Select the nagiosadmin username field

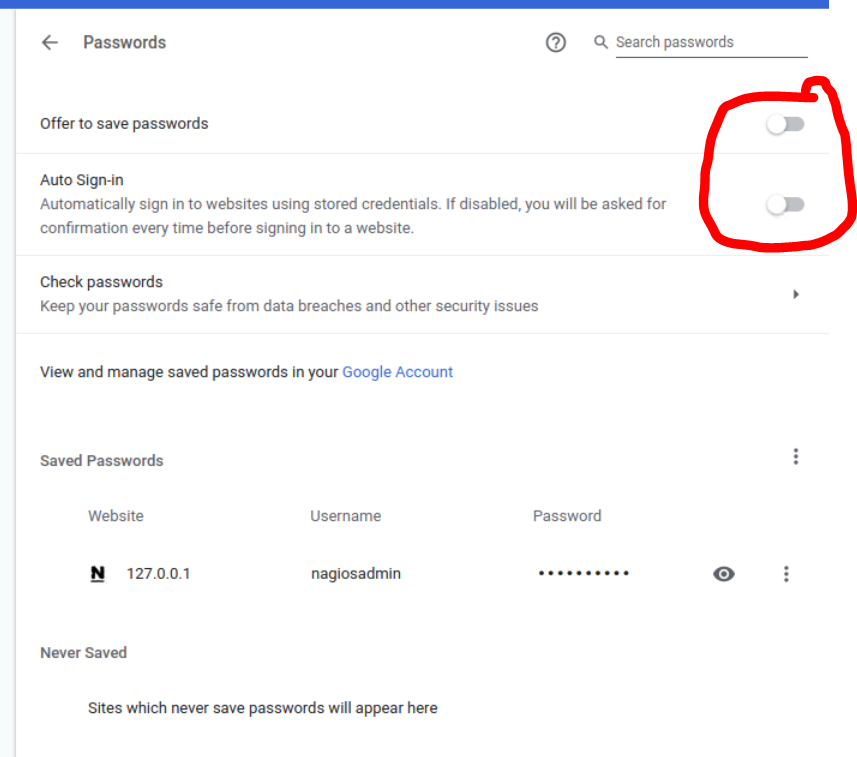(x=356, y=574)
